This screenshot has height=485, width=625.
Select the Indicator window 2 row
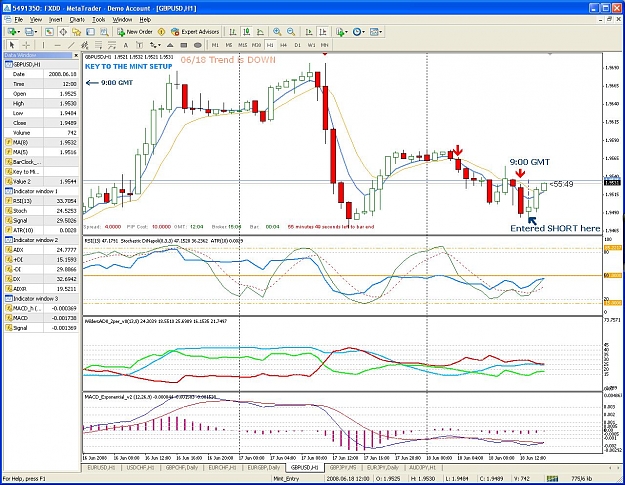click(x=41, y=240)
